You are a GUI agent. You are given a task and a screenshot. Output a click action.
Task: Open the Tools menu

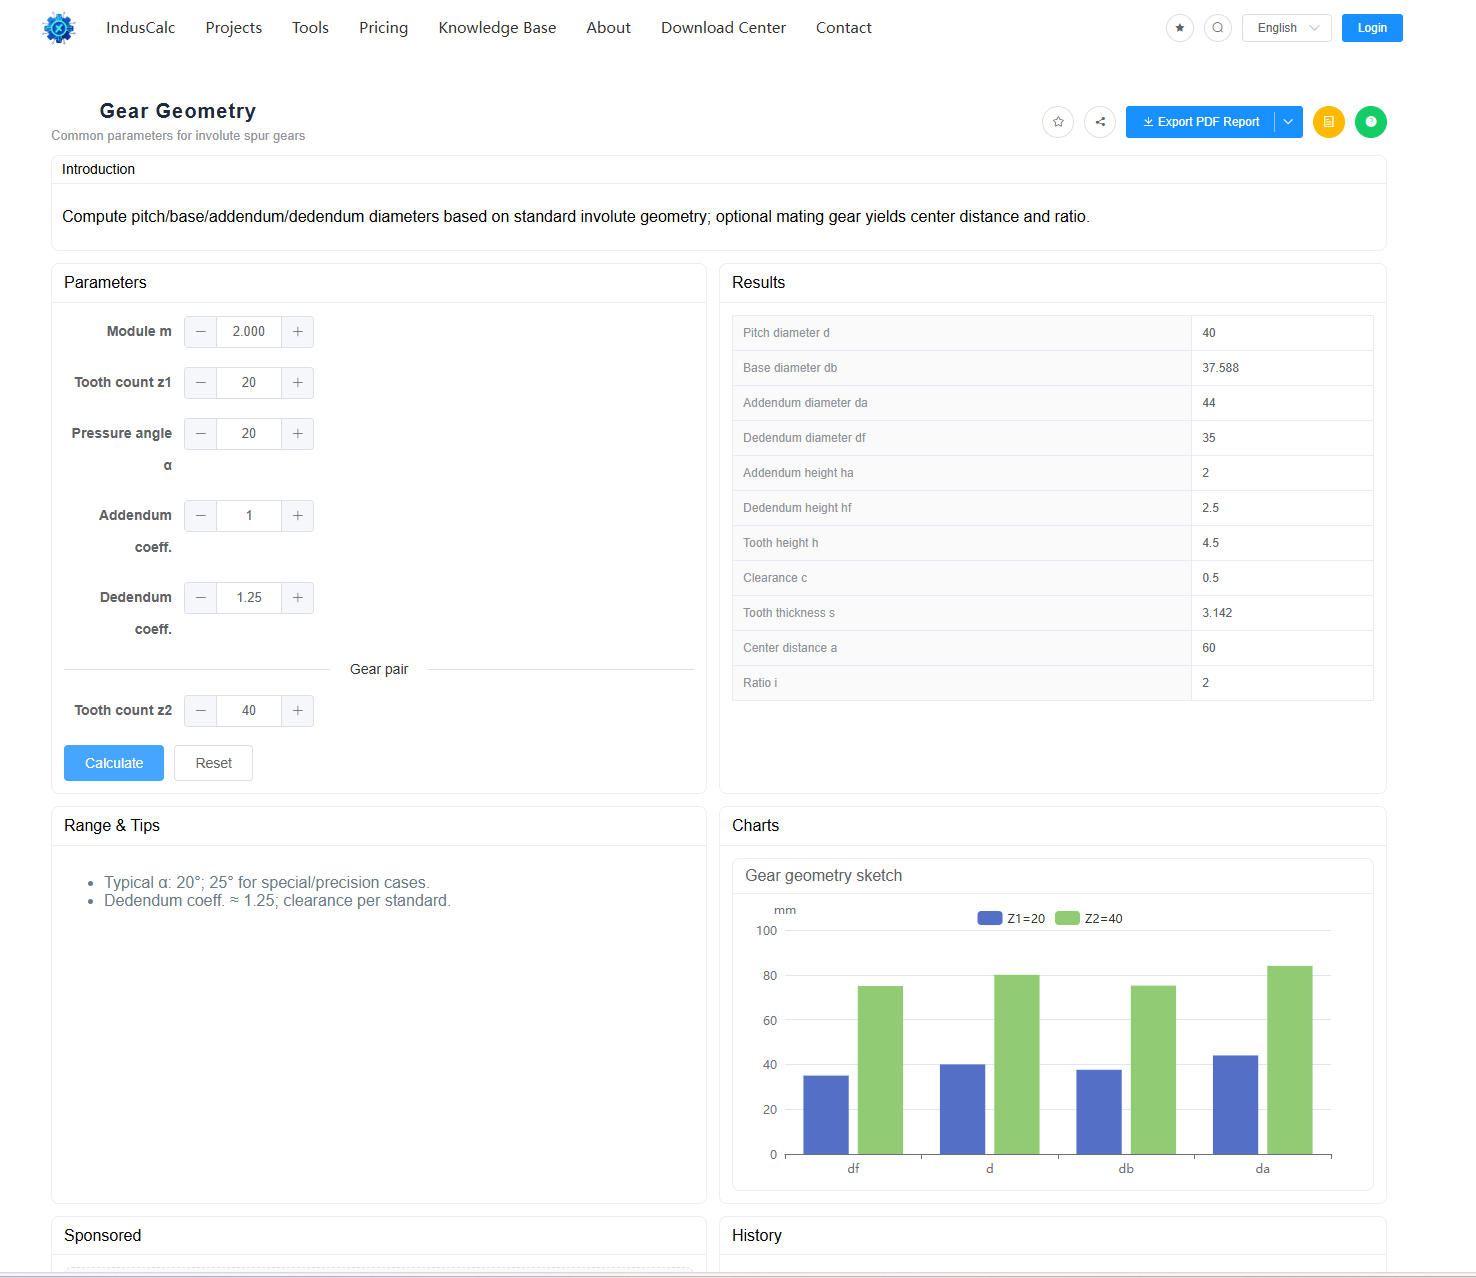[x=310, y=28]
